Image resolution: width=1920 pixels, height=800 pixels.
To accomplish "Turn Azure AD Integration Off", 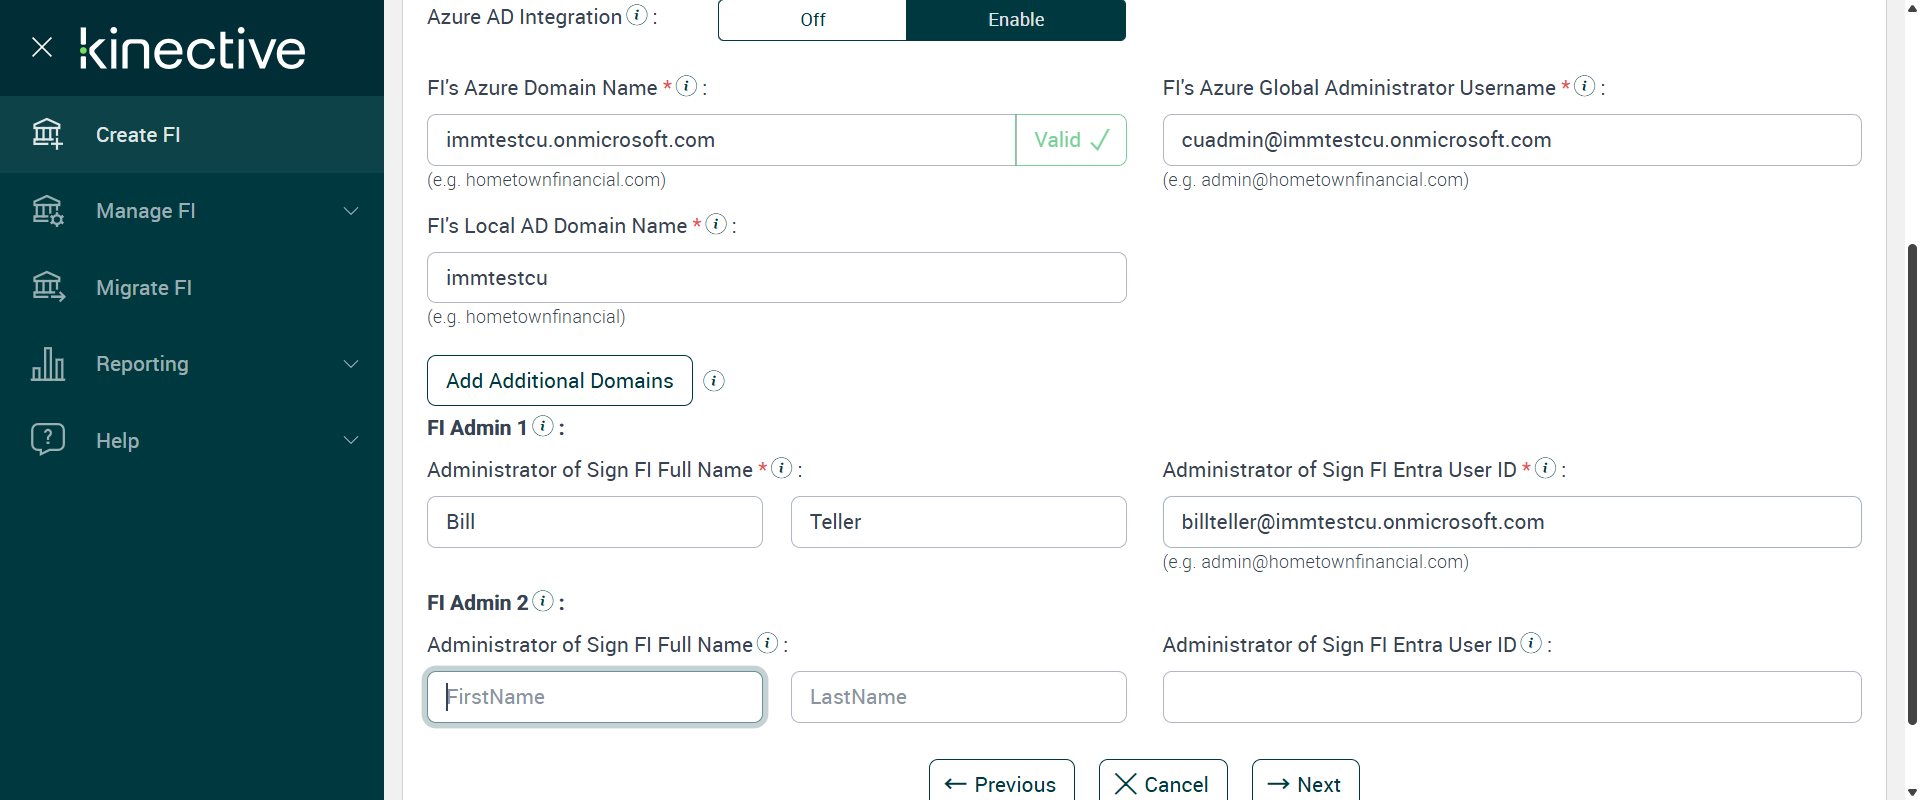I will [812, 20].
